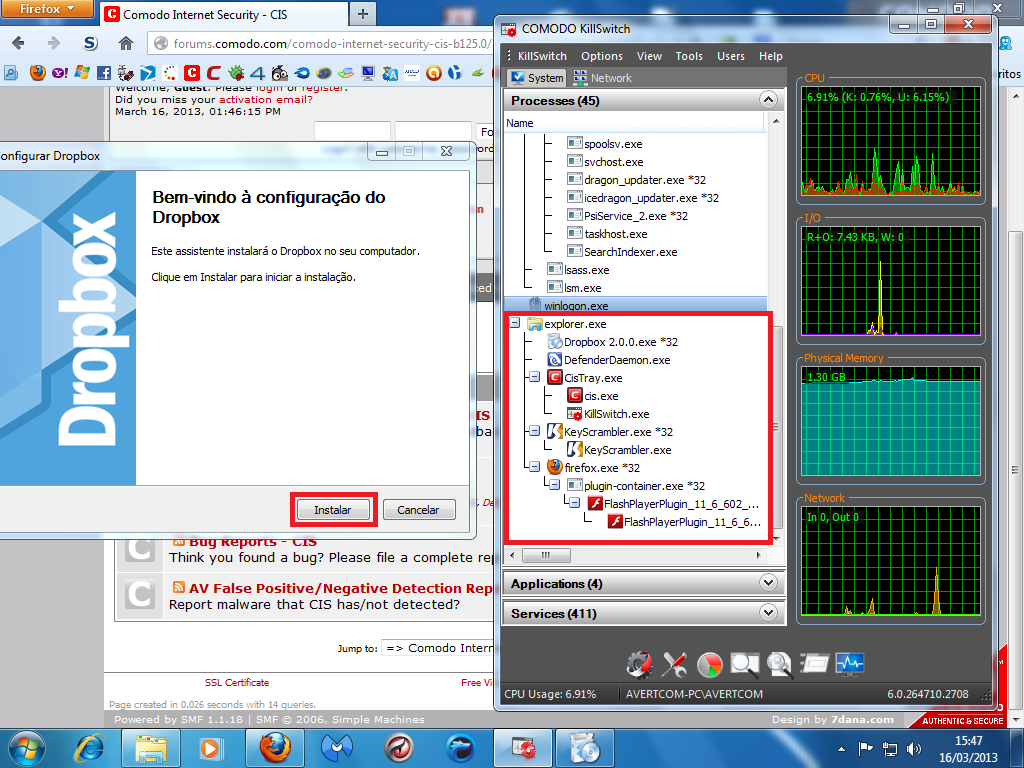This screenshot has height=768, width=1024.
Task: Open Windows Media Player from the taskbar
Action: pyautogui.click(x=211, y=748)
